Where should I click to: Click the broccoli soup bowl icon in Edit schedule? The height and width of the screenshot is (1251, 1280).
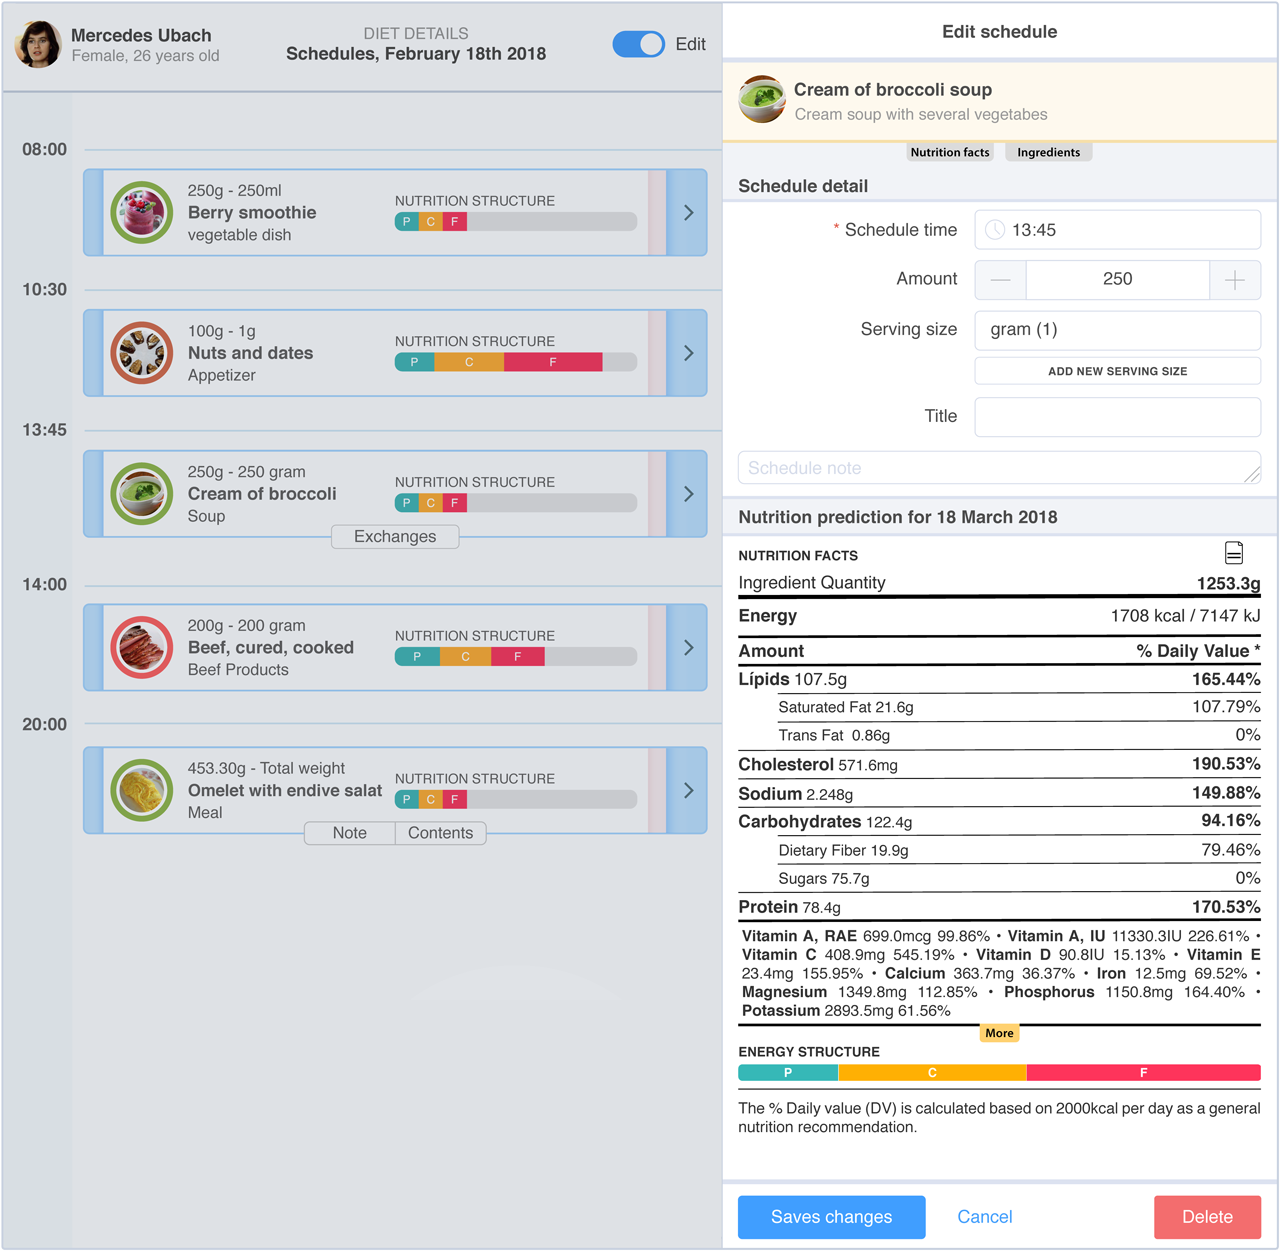[762, 100]
